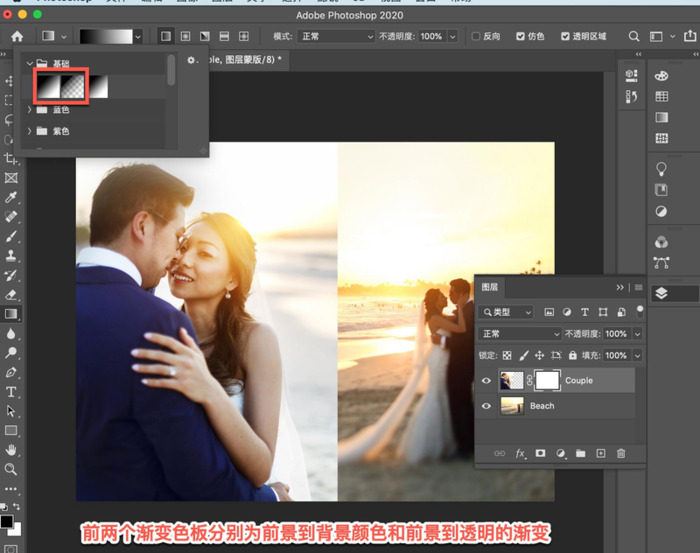Disable the 透明区域 transparency checkbox

[564, 36]
